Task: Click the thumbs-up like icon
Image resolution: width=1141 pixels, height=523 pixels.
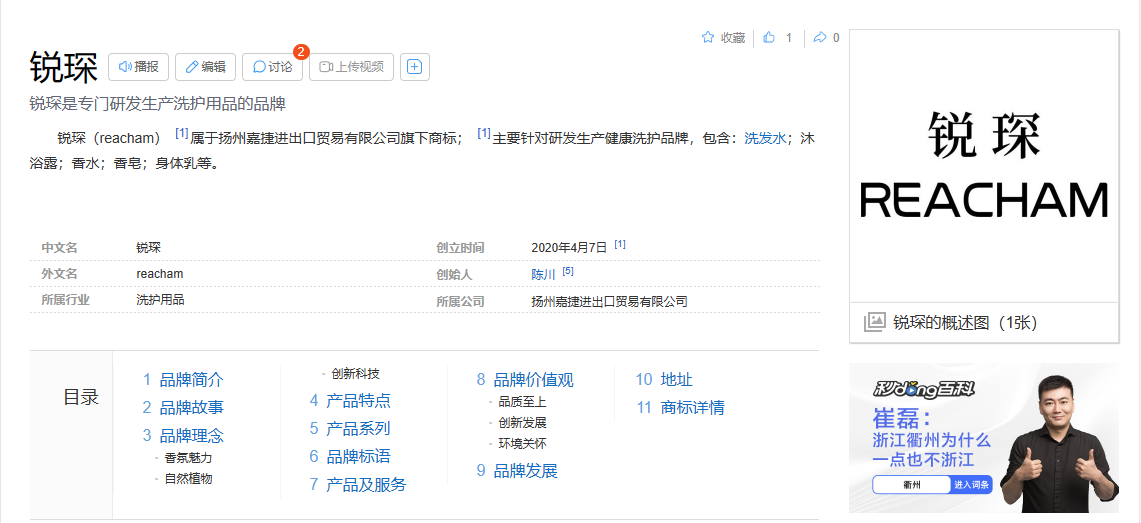Action: [769, 37]
